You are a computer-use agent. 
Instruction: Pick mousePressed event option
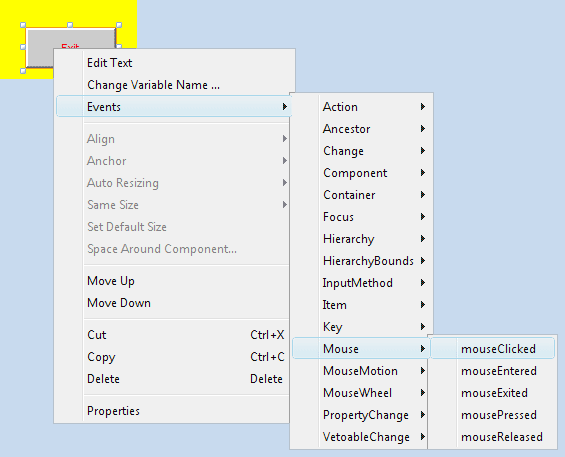492,414
